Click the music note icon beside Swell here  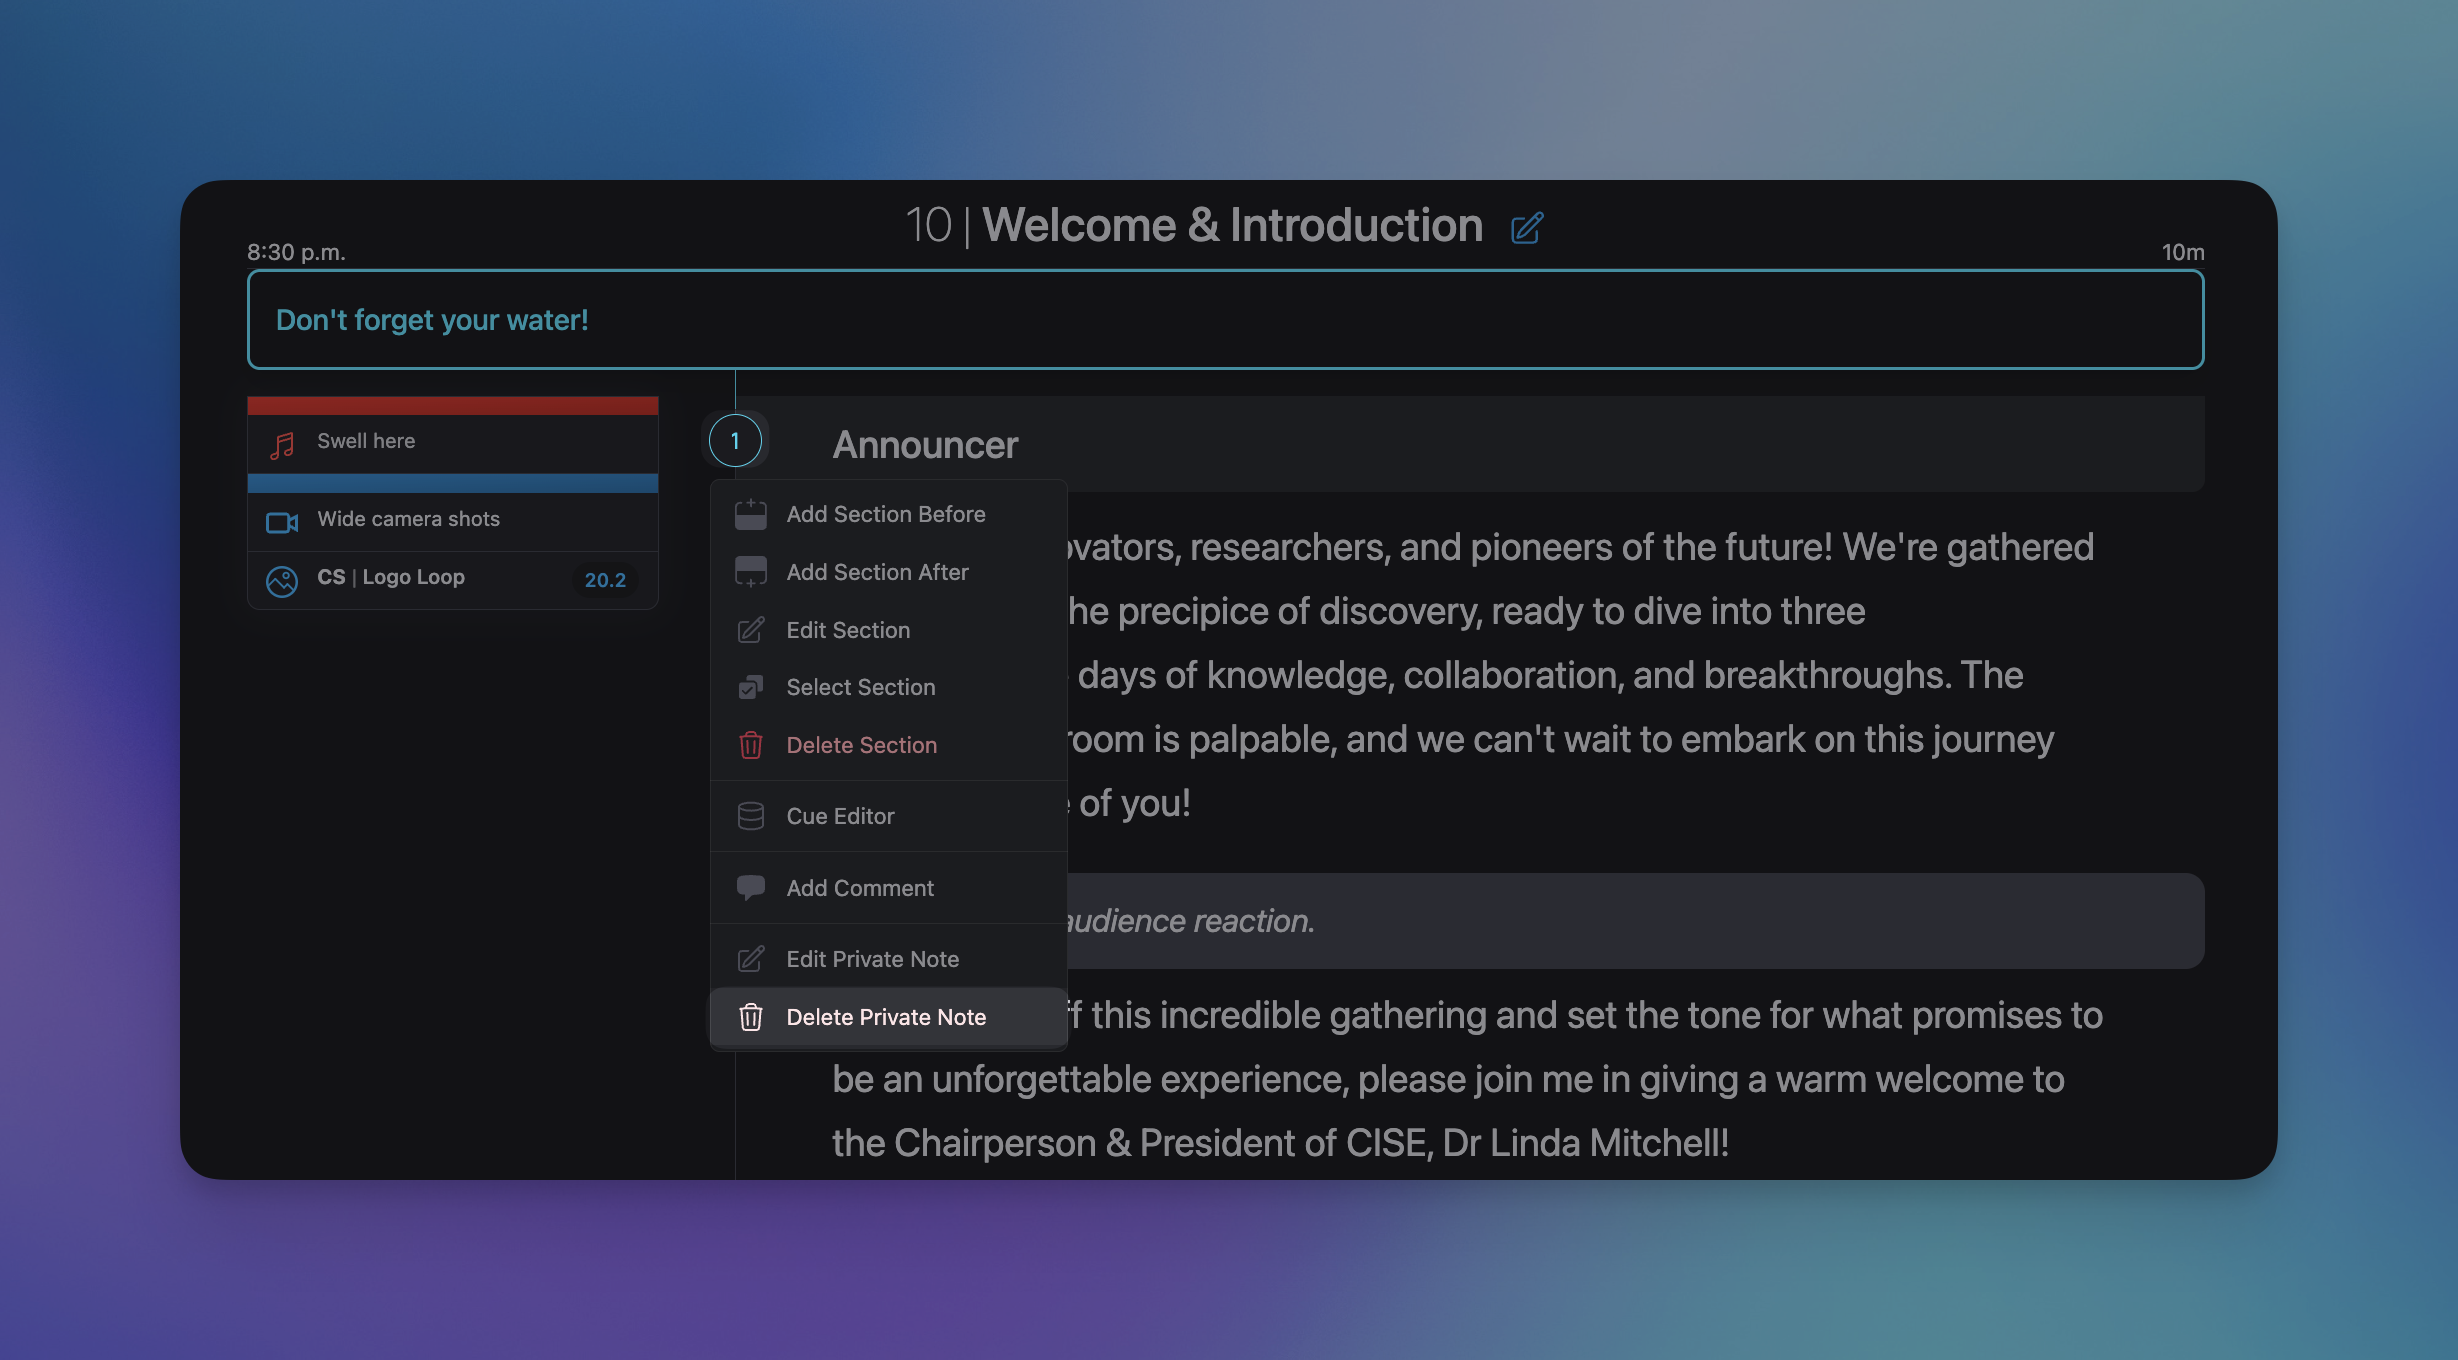[x=282, y=445]
